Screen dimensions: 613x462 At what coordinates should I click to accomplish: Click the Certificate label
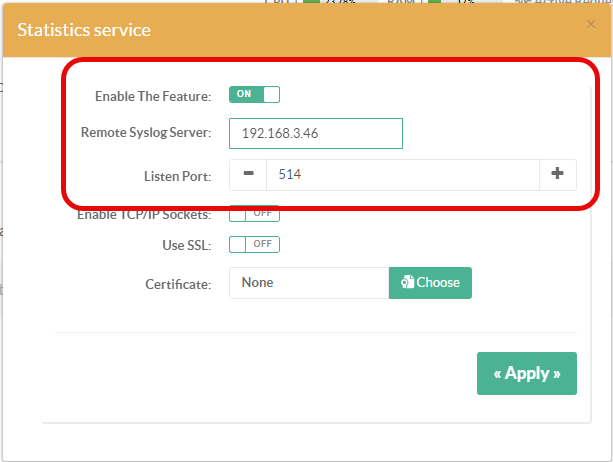point(178,284)
